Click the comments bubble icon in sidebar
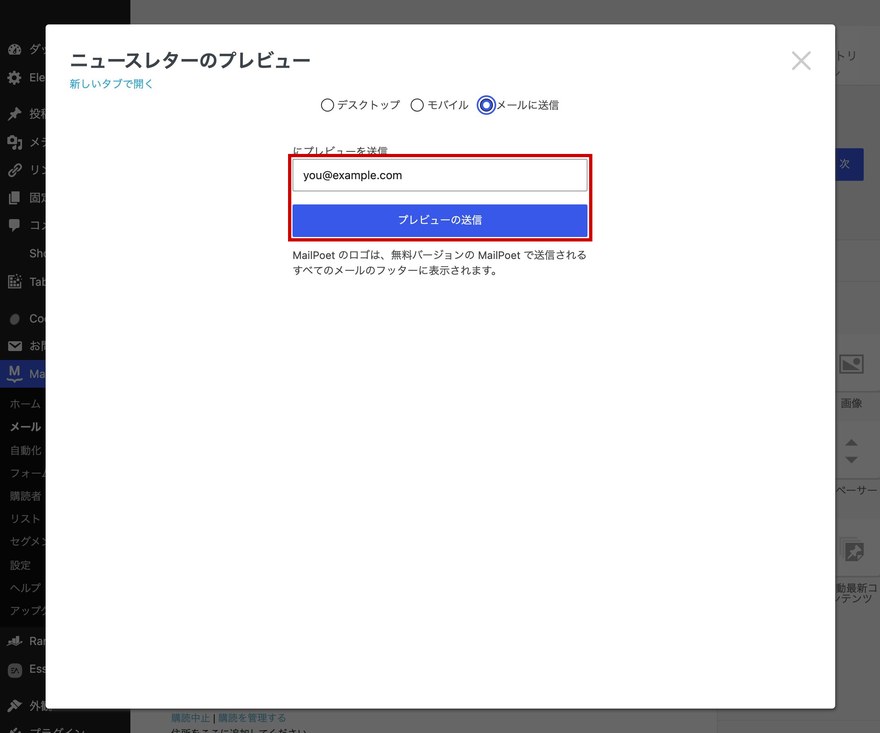880x733 pixels. (x=15, y=226)
